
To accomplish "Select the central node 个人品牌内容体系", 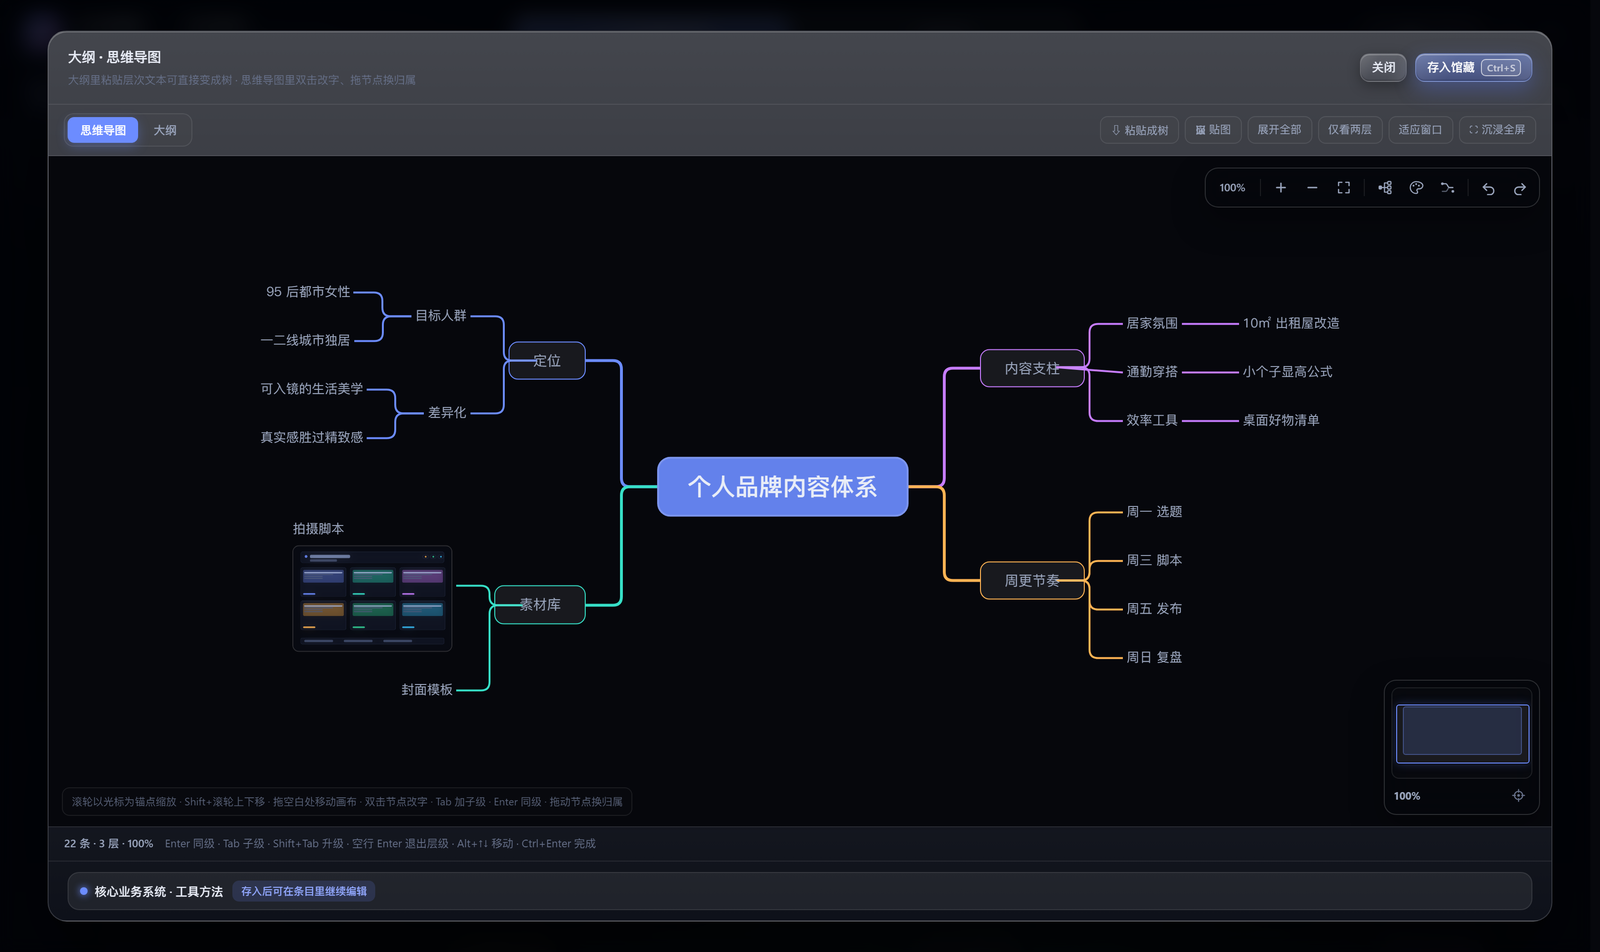I will pos(782,487).
